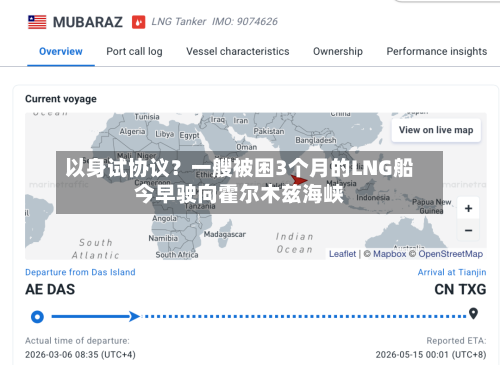Viewport: 500px width, 365px height.
Task: Select the IMO: 9074626 text
Action: [x=245, y=22]
